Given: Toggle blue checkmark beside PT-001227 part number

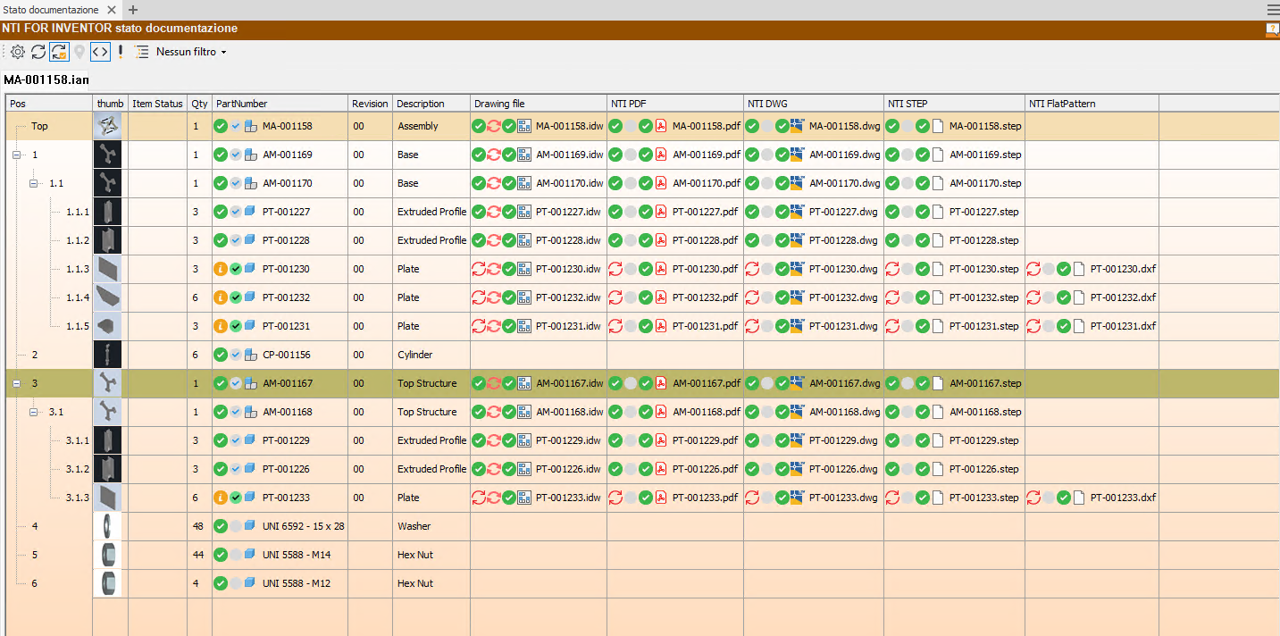Looking at the screenshot, I should click(236, 212).
